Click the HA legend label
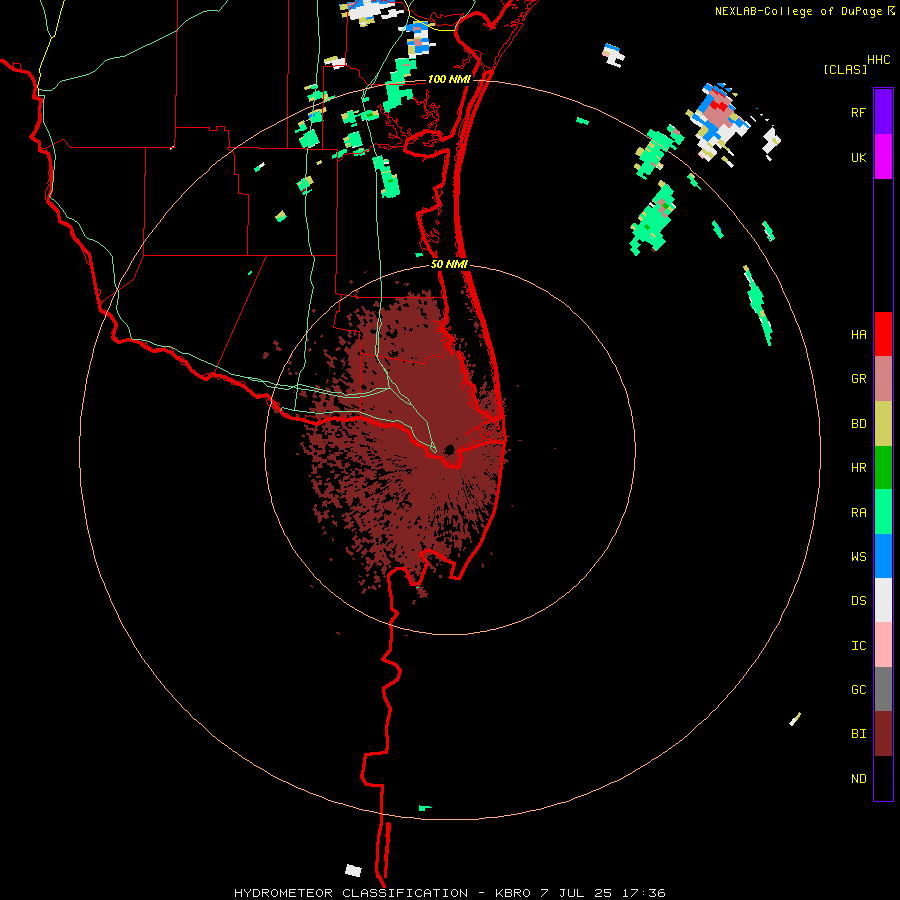This screenshot has height=900, width=900. click(858, 335)
